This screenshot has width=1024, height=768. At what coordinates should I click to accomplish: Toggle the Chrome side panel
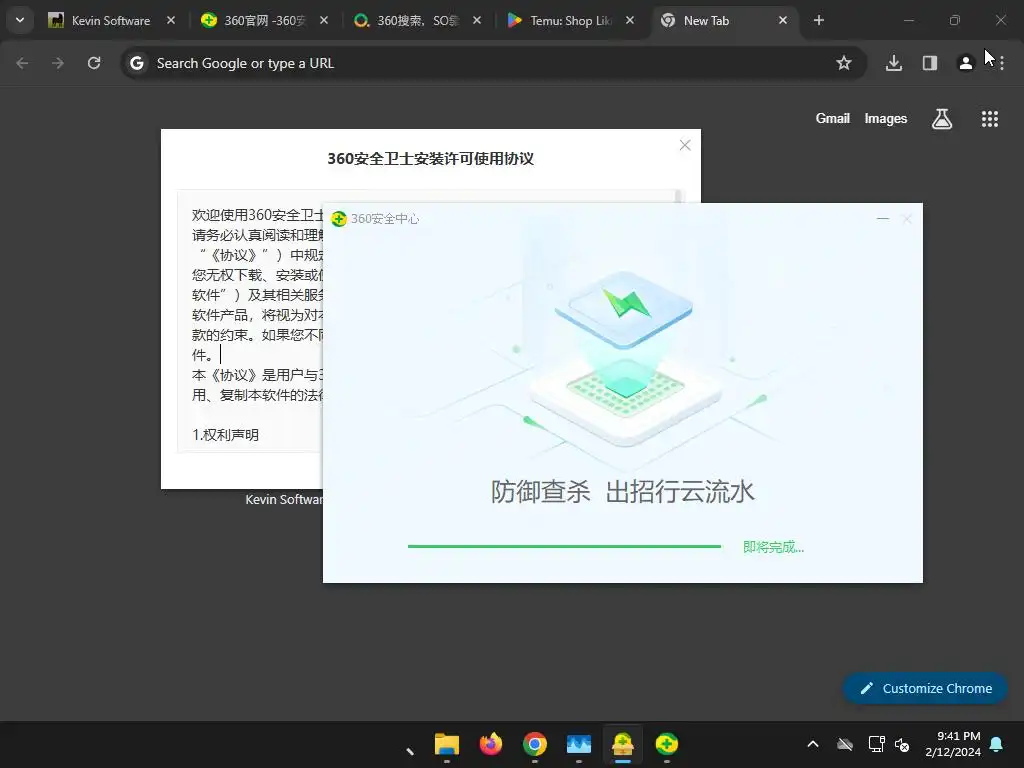point(929,63)
